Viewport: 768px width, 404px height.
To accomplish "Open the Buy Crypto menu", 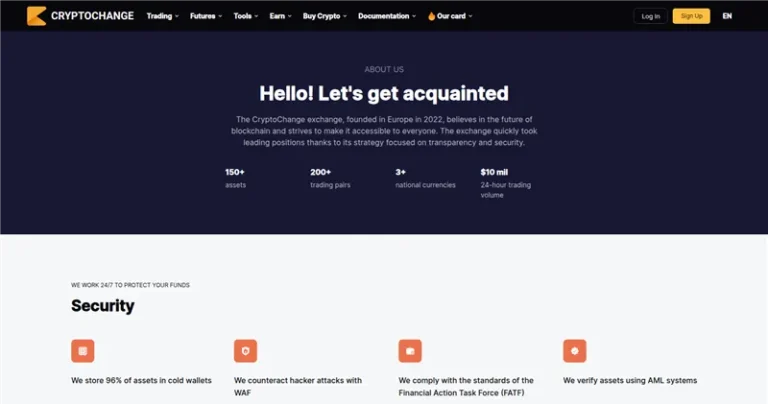I will point(325,16).
